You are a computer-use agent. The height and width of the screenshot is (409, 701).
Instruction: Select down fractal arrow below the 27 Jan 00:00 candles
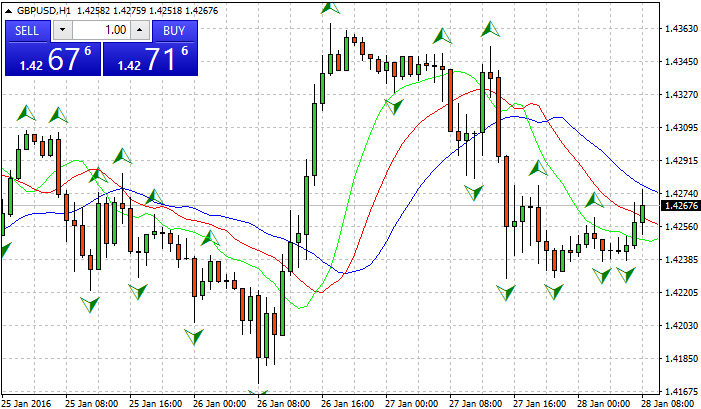tap(394, 107)
